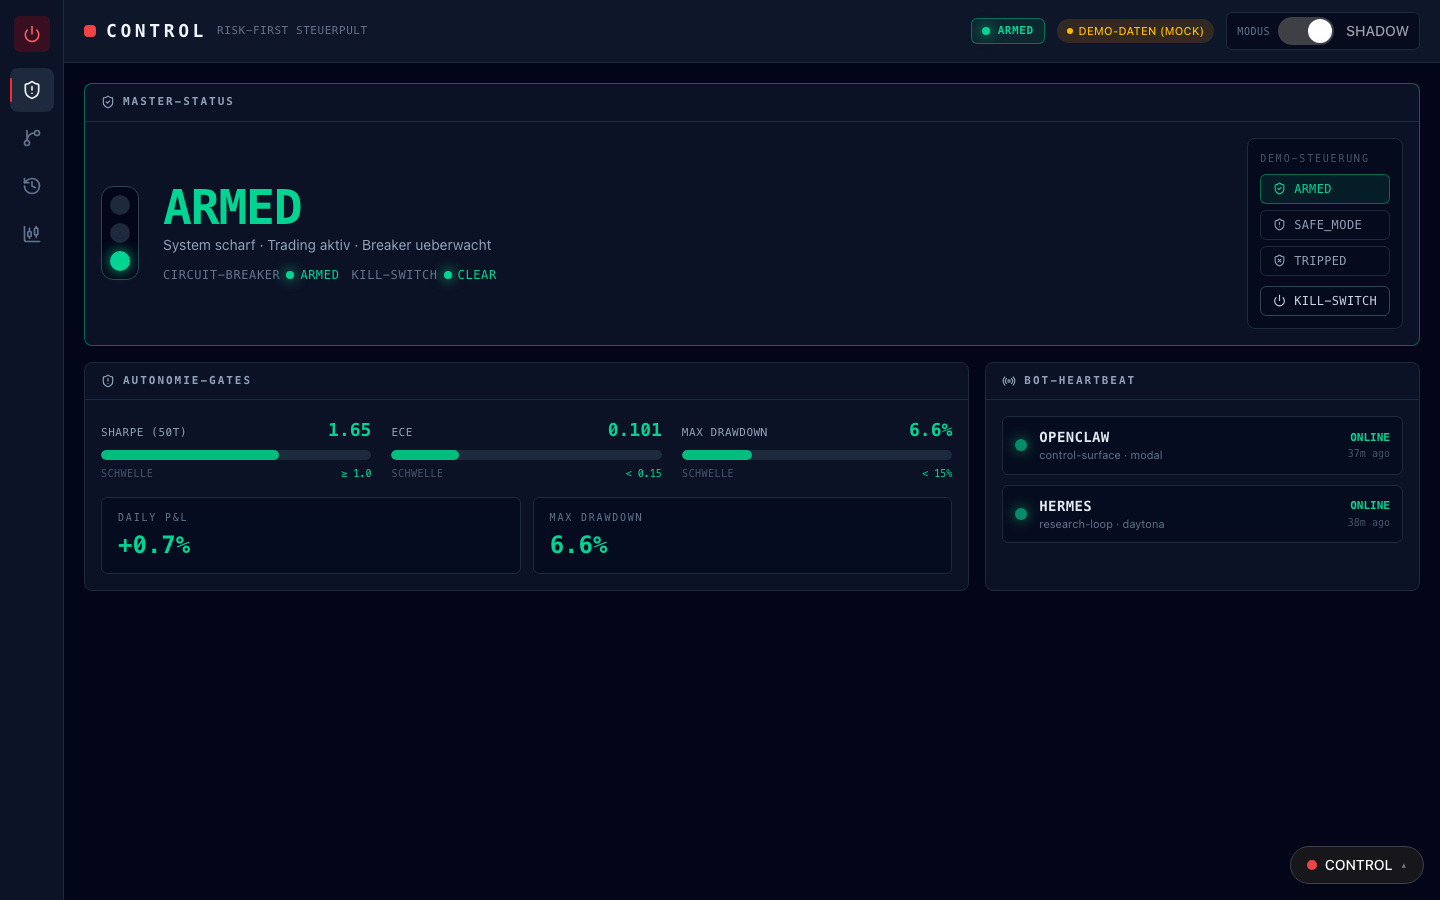Click the ECE value 0.101

635,430
